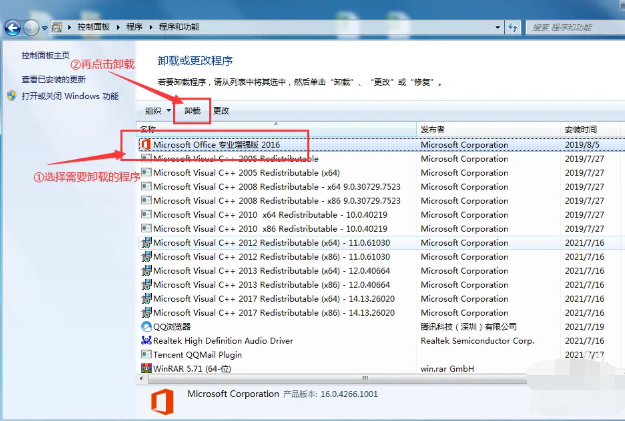Click the back navigation arrow button
Screen dimensions: 625x421
[x=12, y=27]
